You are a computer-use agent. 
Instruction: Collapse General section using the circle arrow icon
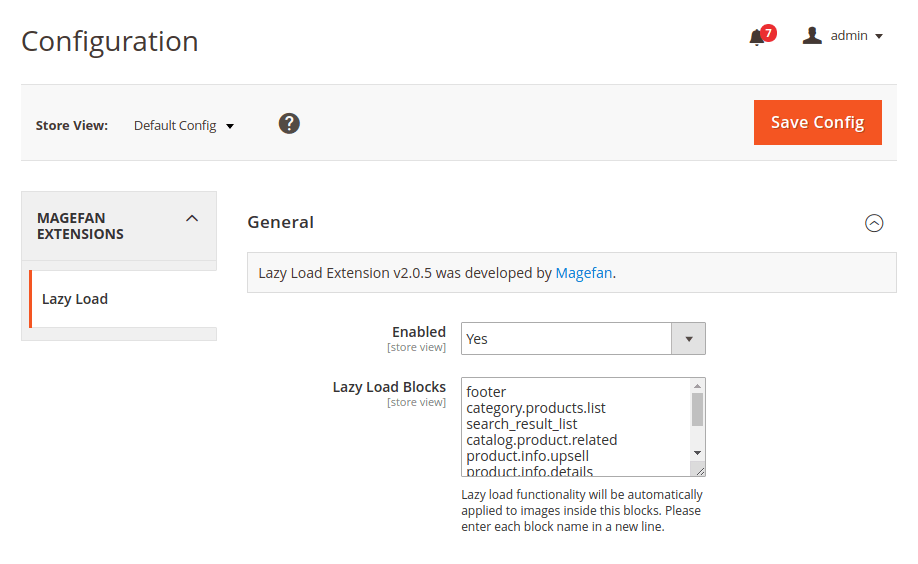[x=874, y=223]
